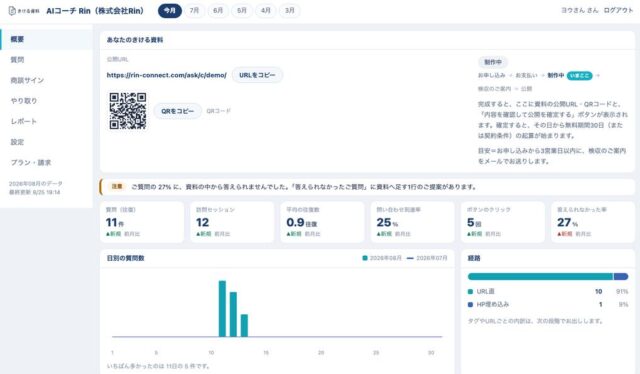
Task: Select the 今月 month tab
Action: click(170, 11)
